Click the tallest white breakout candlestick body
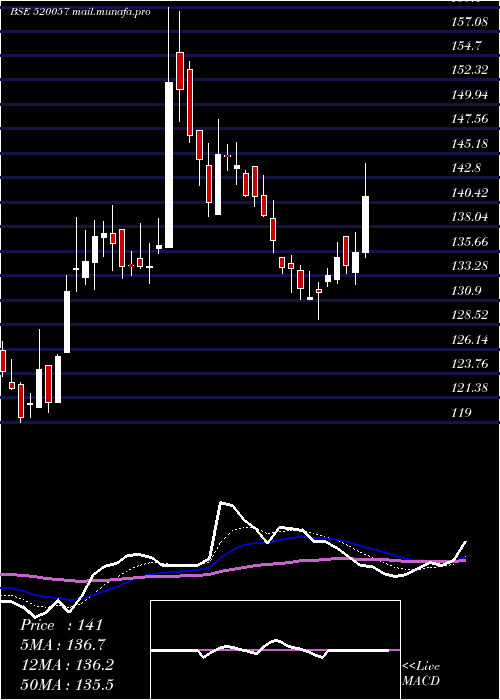 169,165
